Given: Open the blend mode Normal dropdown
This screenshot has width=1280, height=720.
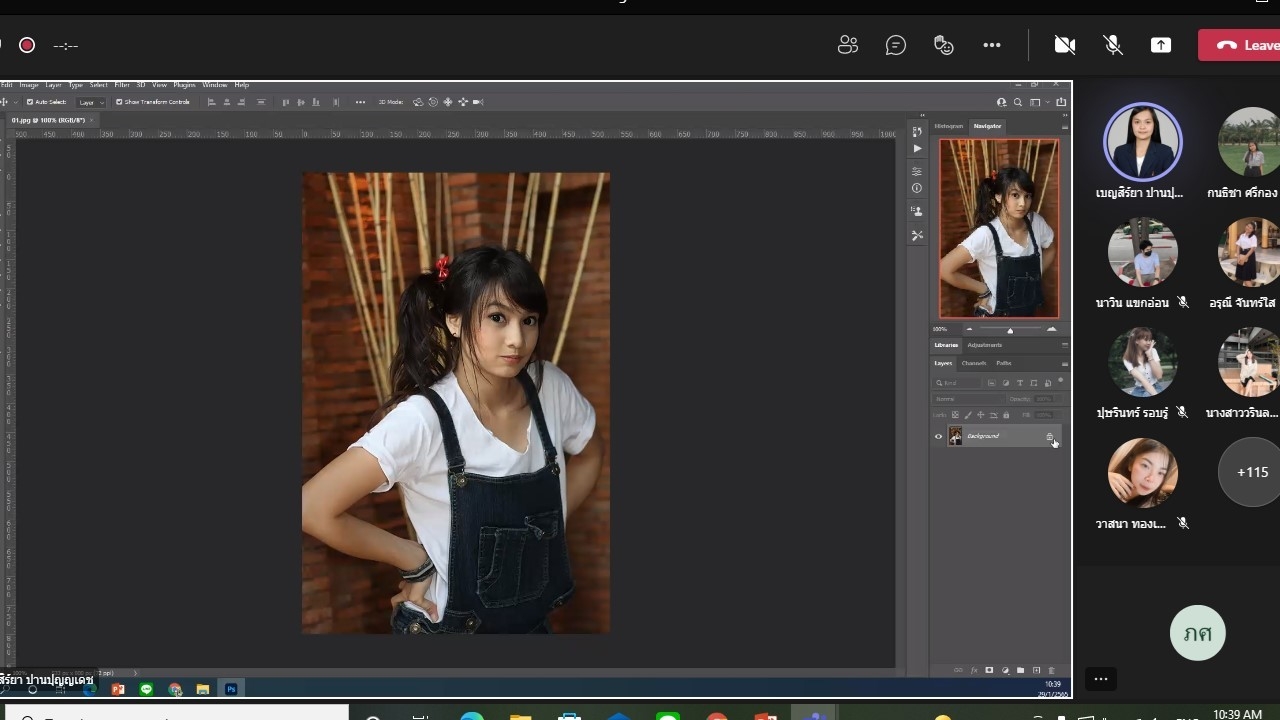Looking at the screenshot, I should pyautogui.click(x=967, y=399).
